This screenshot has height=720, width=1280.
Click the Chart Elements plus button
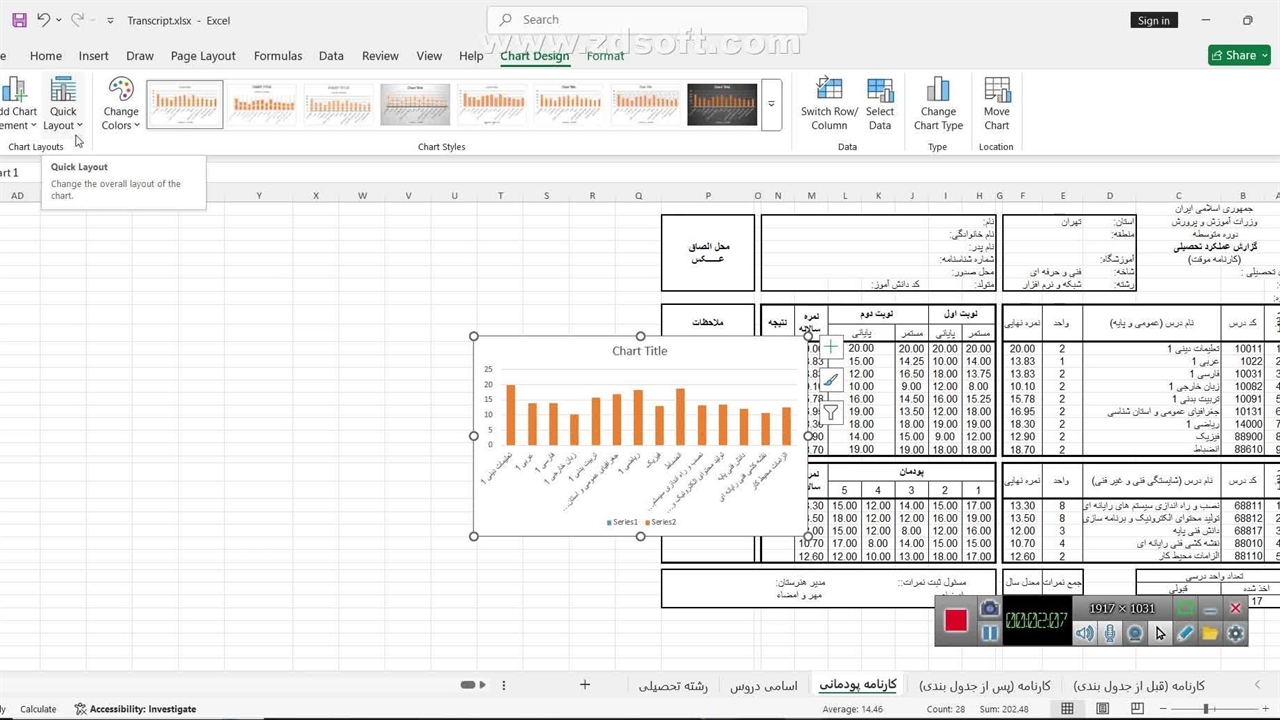point(830,348)
